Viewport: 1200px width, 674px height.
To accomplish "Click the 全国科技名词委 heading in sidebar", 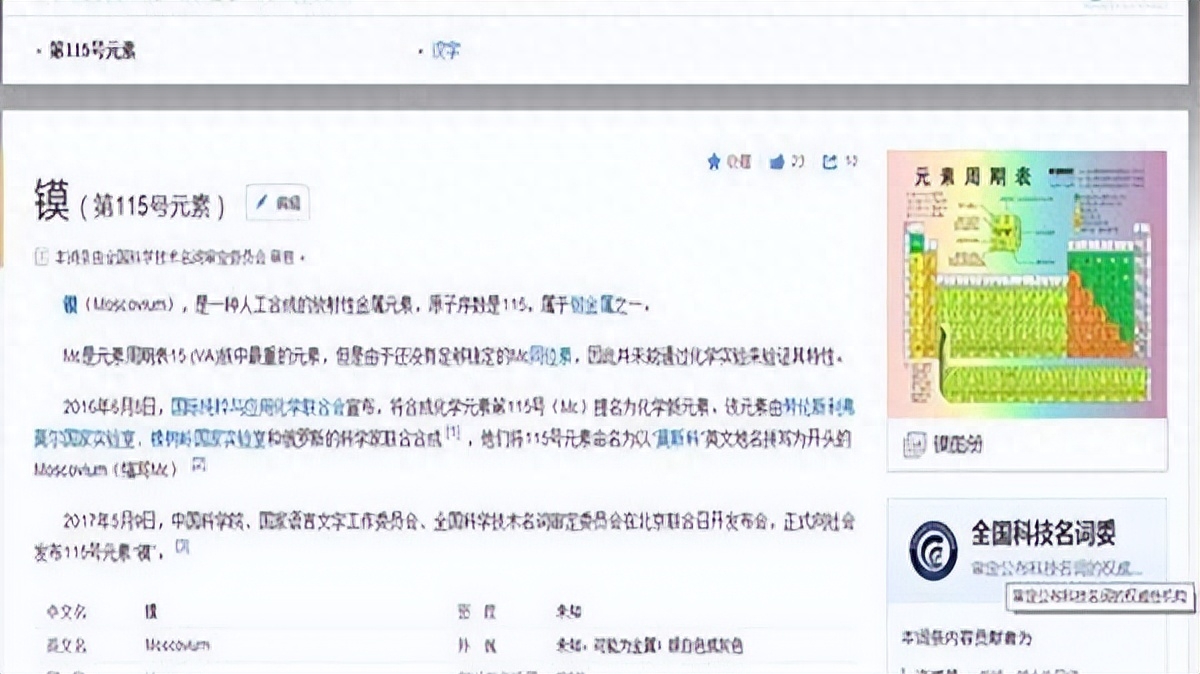I will [x=1043, y=533].
